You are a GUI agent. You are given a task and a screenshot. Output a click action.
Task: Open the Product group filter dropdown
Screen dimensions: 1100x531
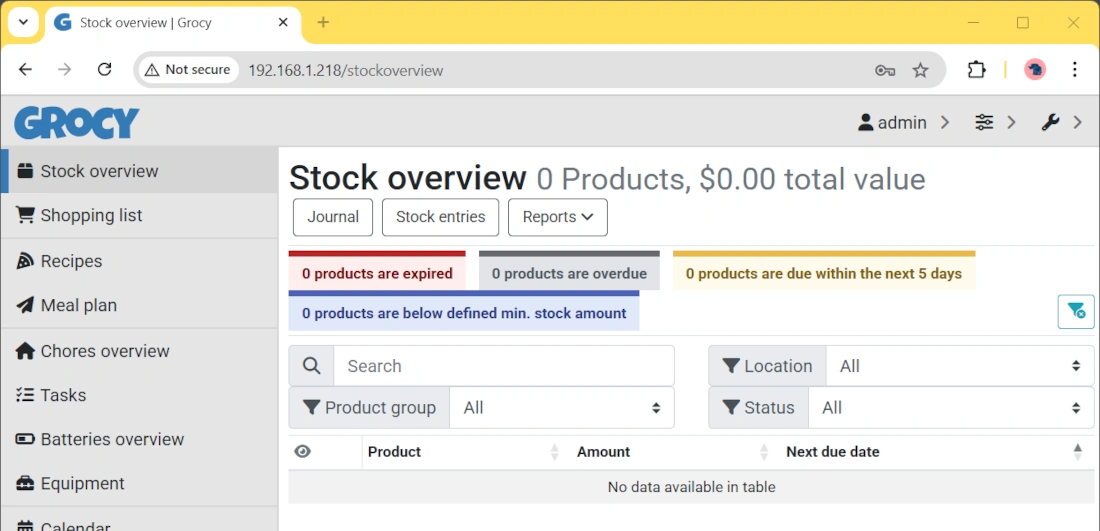point(561,408)
